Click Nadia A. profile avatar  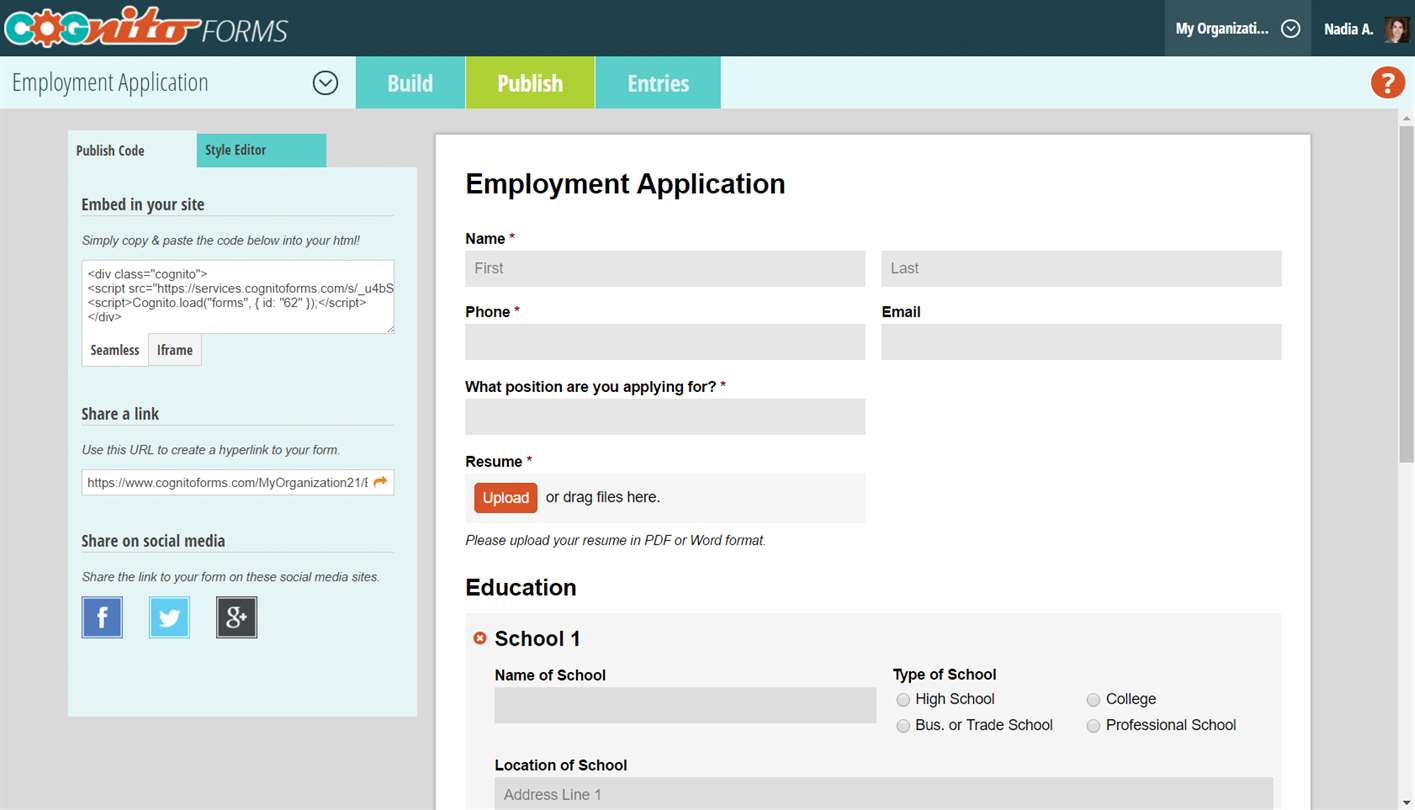pyautogui.click(x=1396, y=29)
